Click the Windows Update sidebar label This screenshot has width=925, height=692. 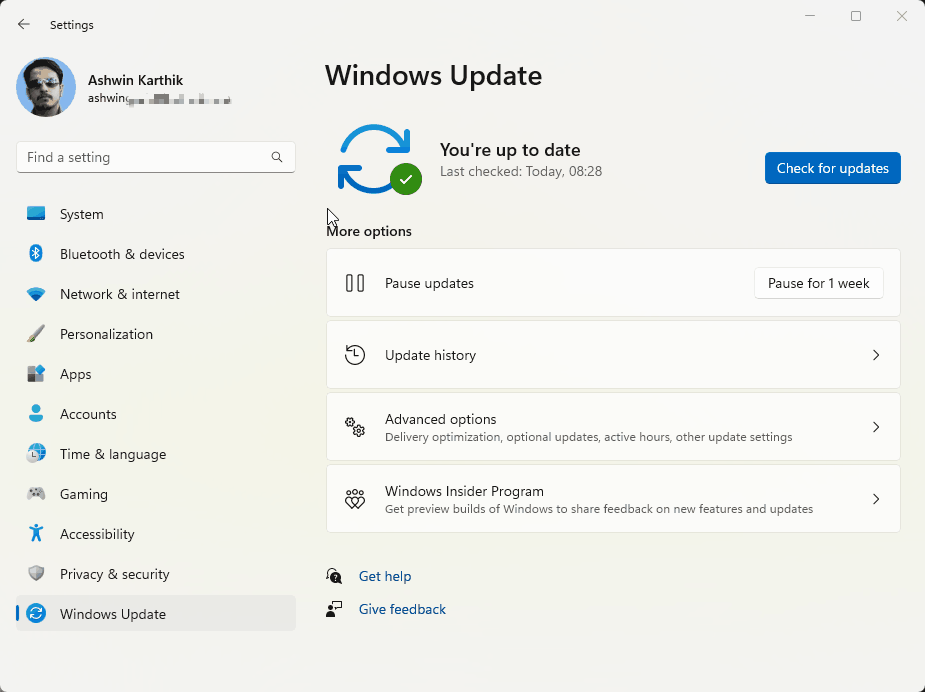point(113,614)
